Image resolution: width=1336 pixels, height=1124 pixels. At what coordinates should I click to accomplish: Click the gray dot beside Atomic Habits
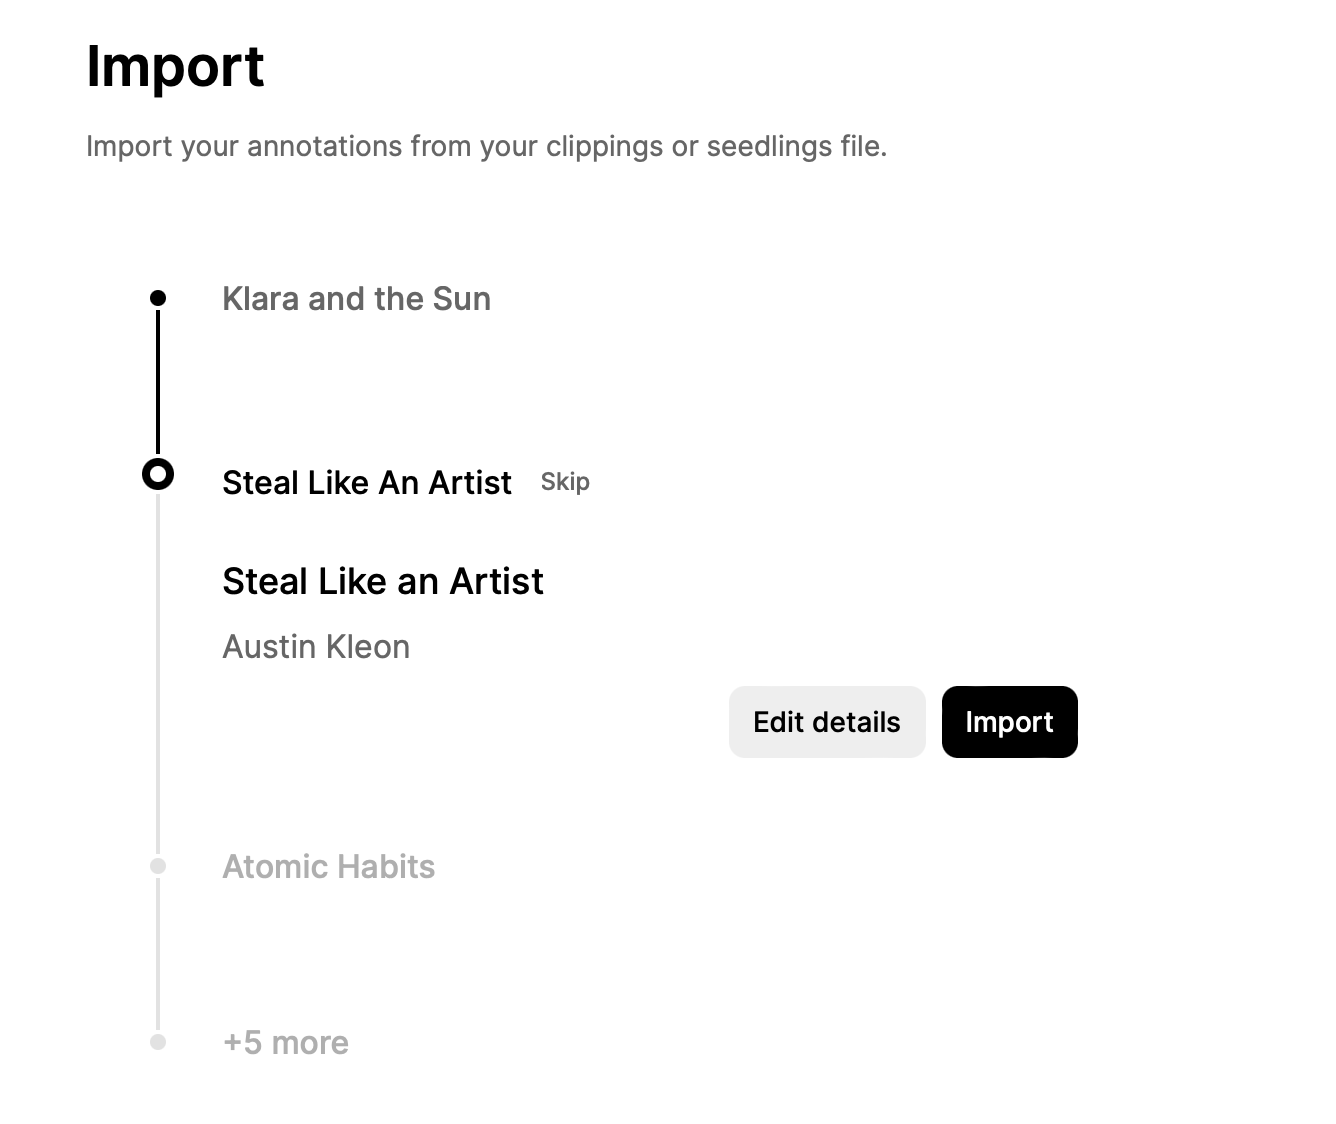click(158, 866)
